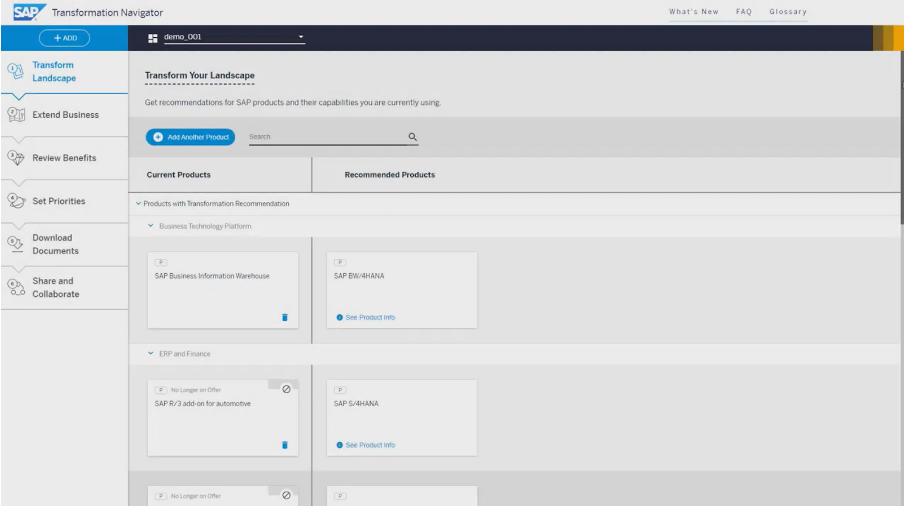Open the Glossary link
The height and width of the screenshot is (506, 907).
(x=787, y=11)
